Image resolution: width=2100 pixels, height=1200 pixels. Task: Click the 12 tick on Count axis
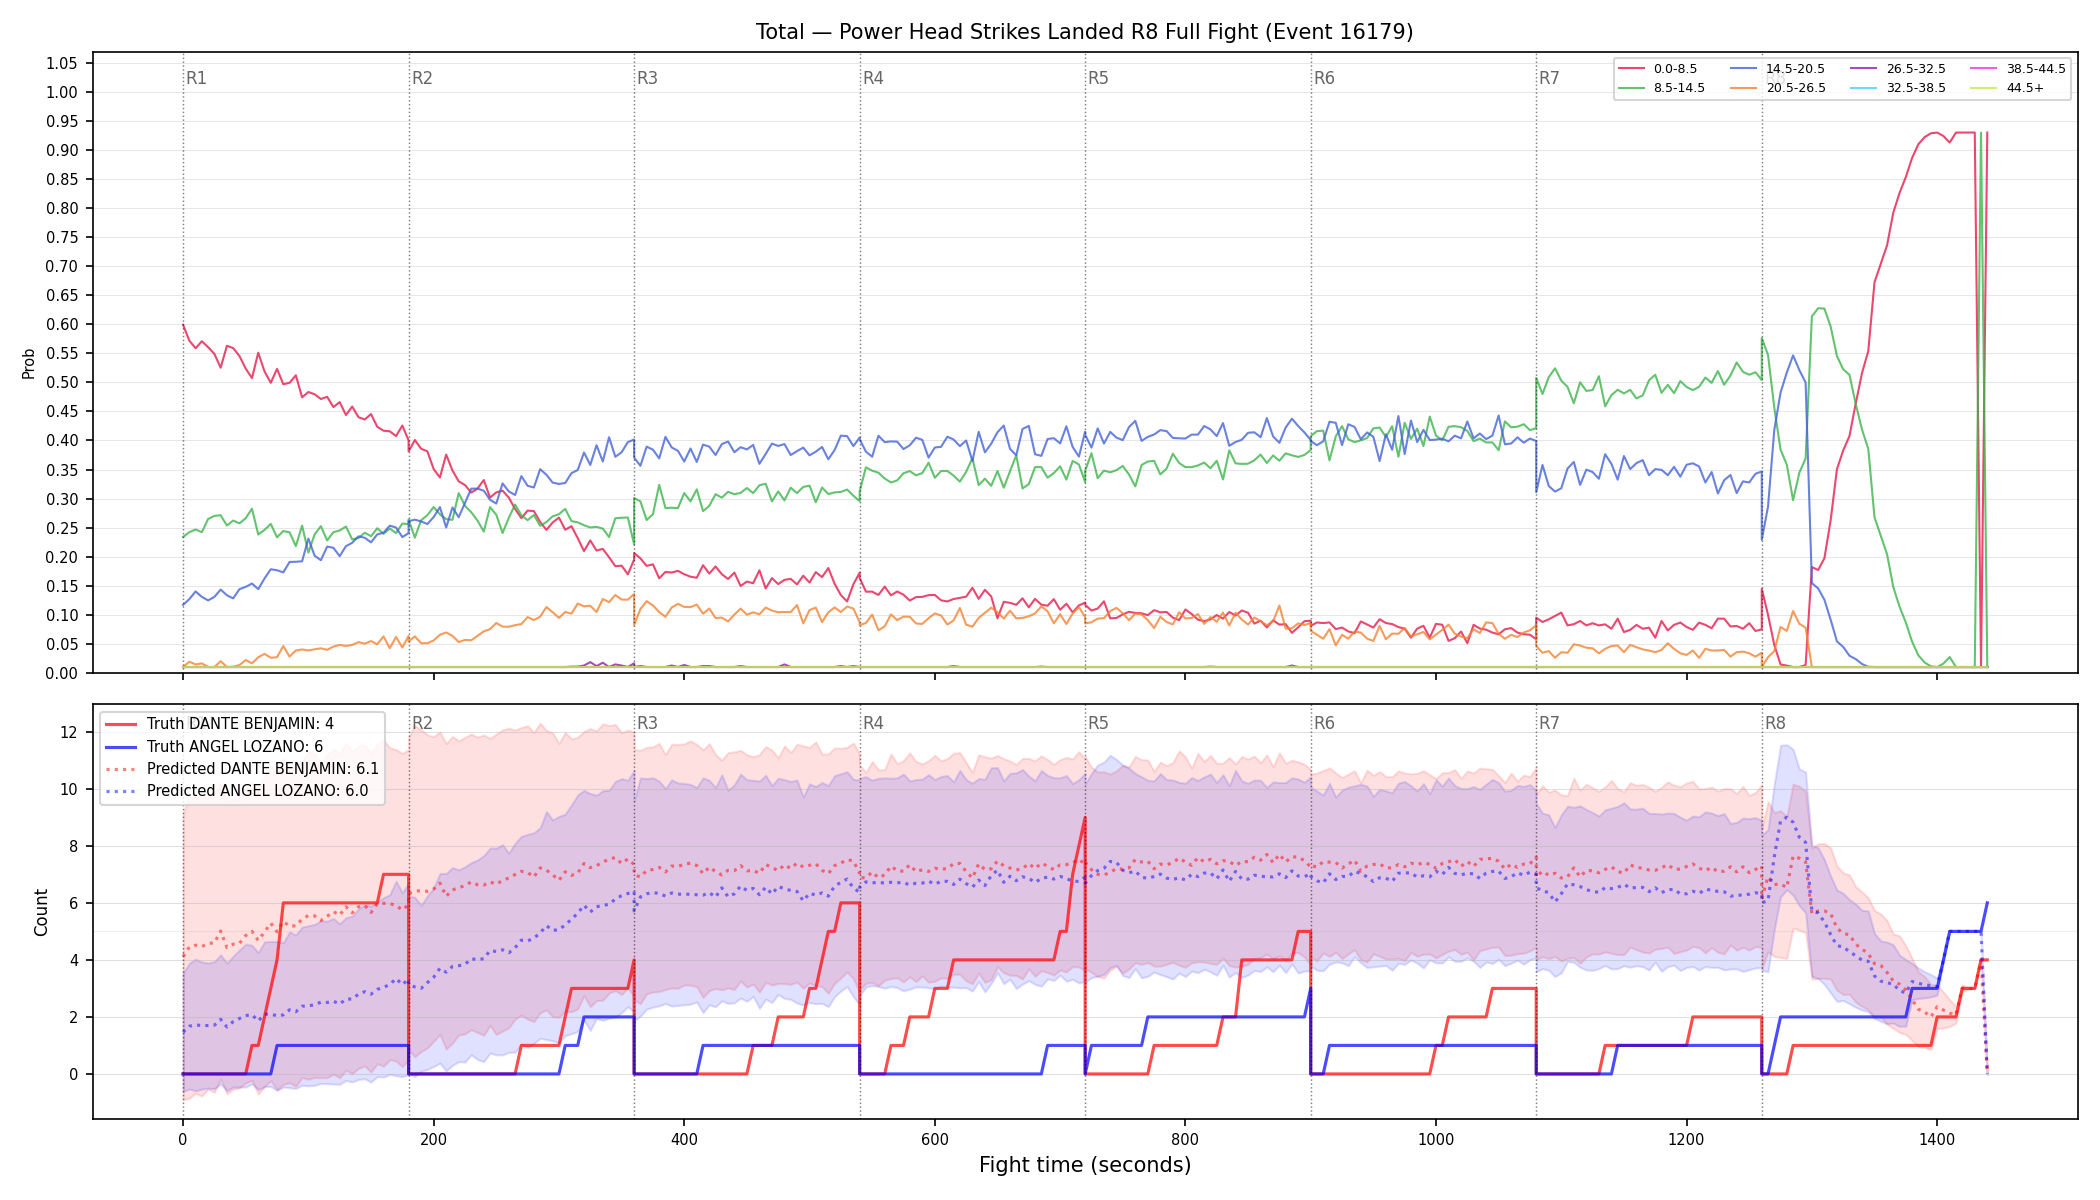tap(68, 732)
